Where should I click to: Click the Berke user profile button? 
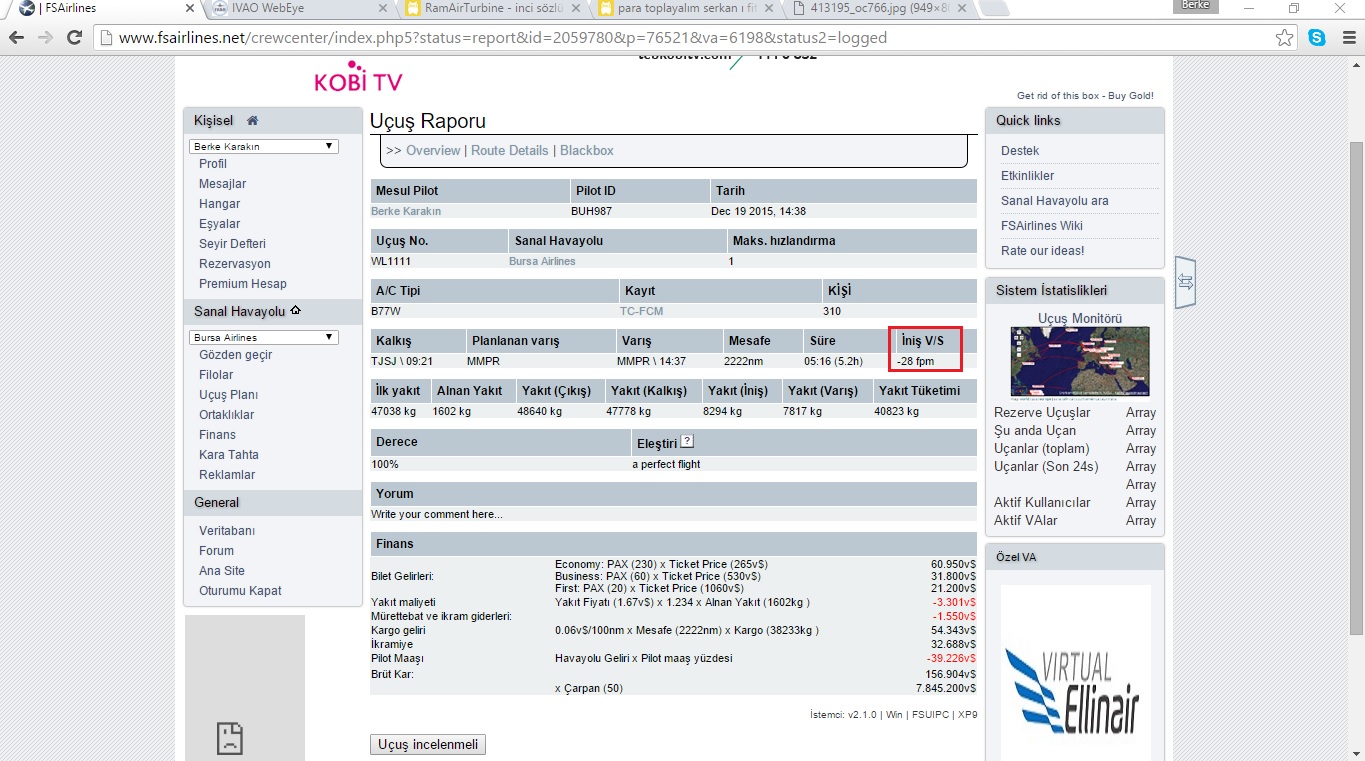pyautogui.click(x=1195, y=6)
